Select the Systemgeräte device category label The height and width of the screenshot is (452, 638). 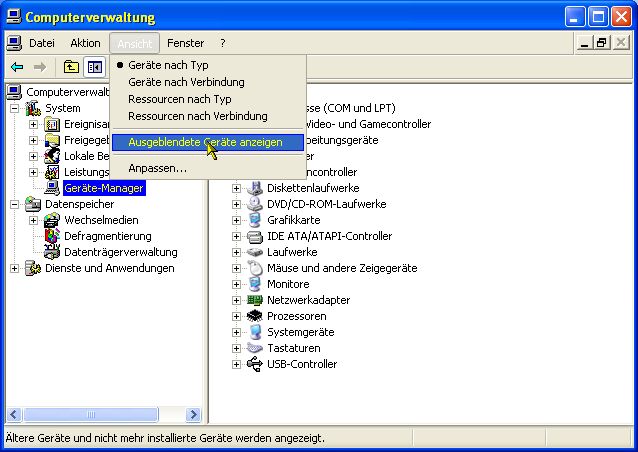click(301, 332)
